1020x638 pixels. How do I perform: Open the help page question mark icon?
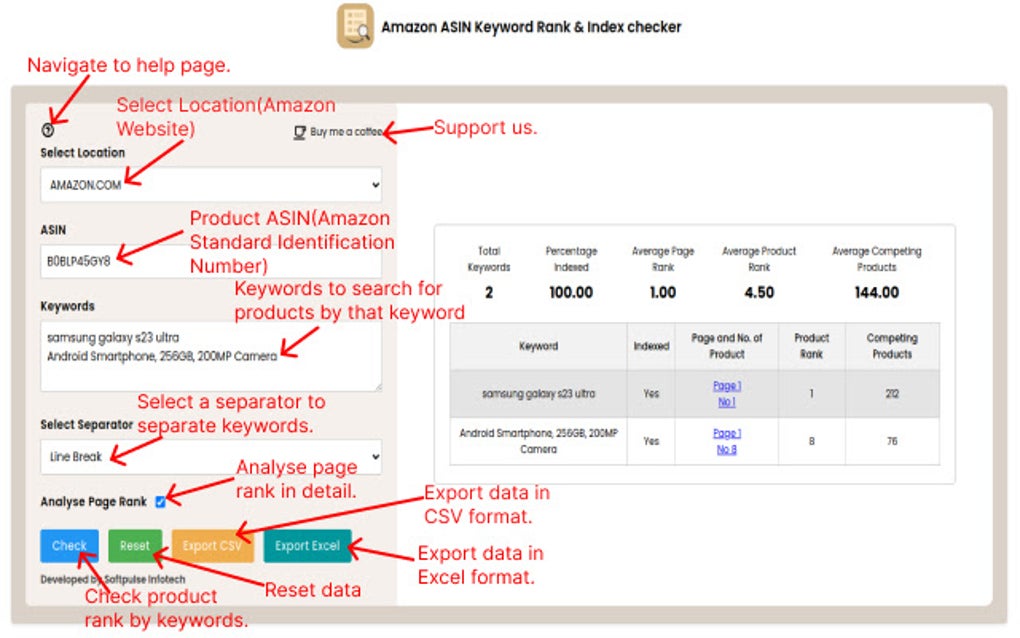pyautogui.click(x=48, y=129)
